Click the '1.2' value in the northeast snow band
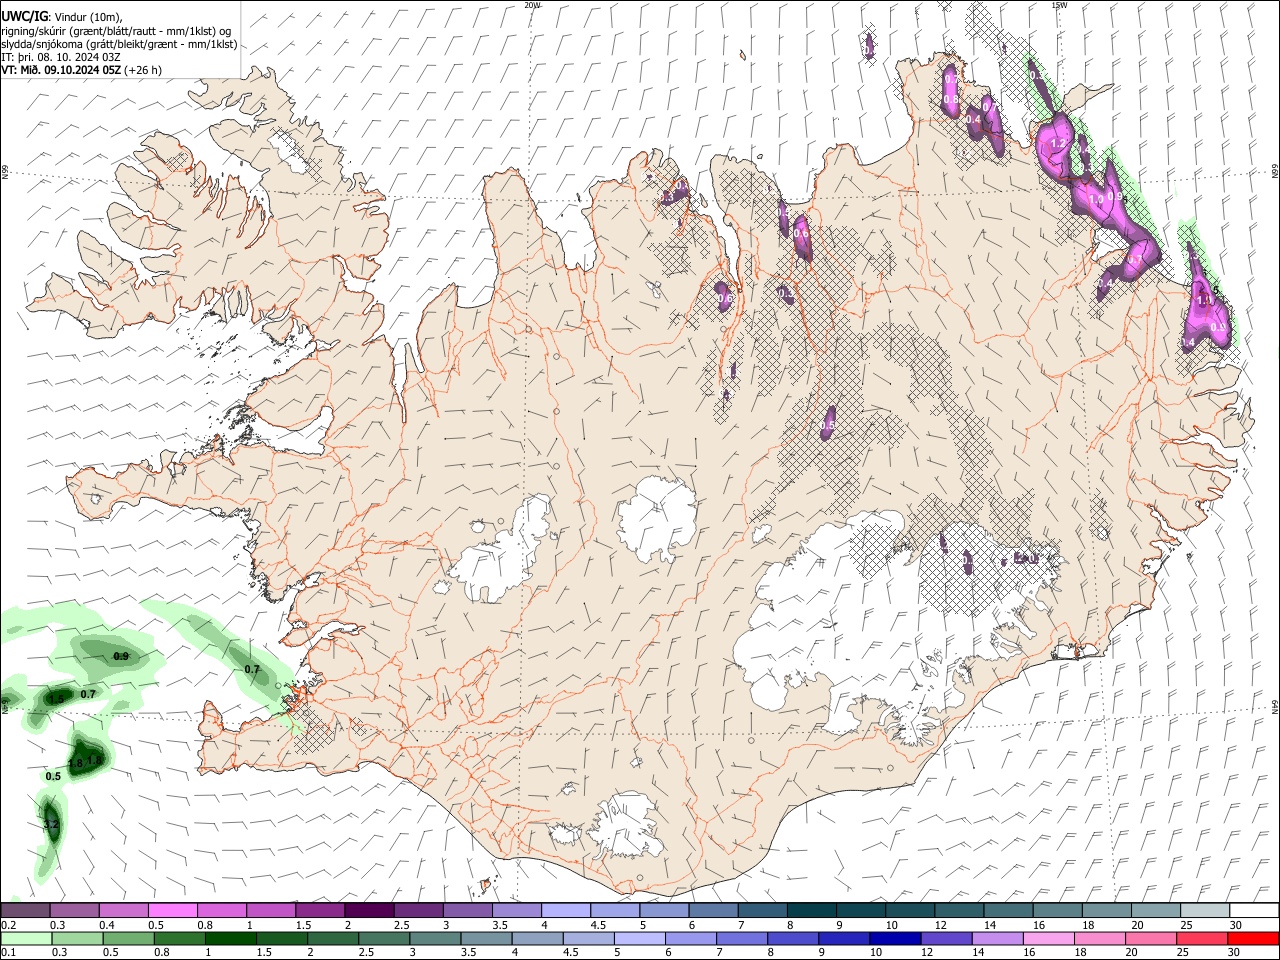1280x960 pixels. tap(1058, 144)
